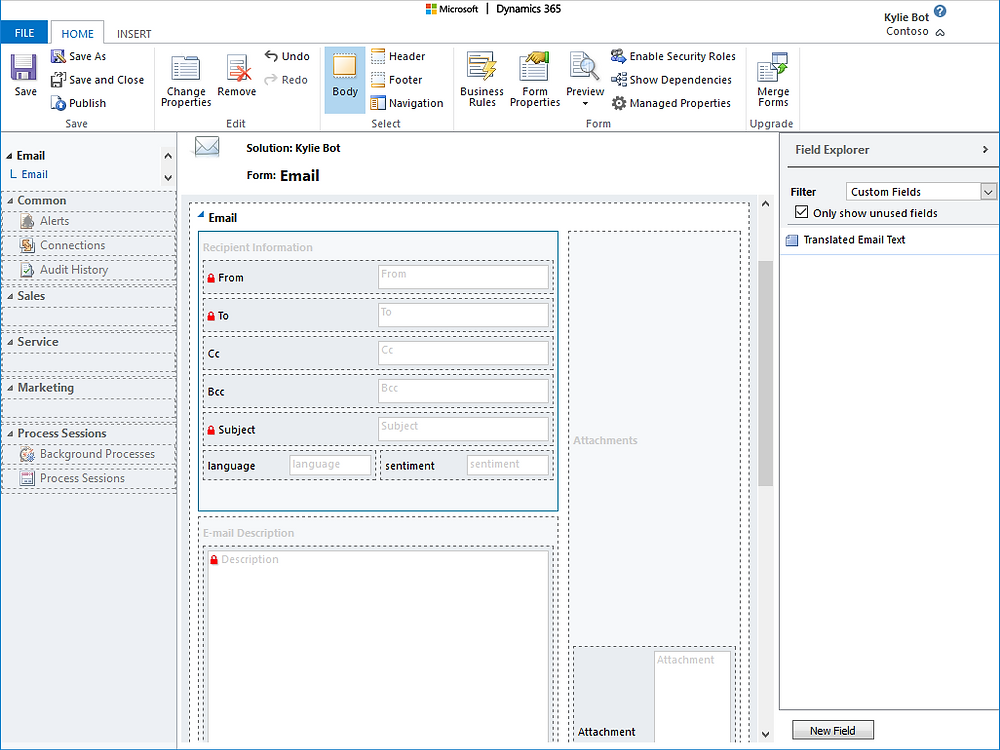Uncheck Only show unused fields

[802, 212]
